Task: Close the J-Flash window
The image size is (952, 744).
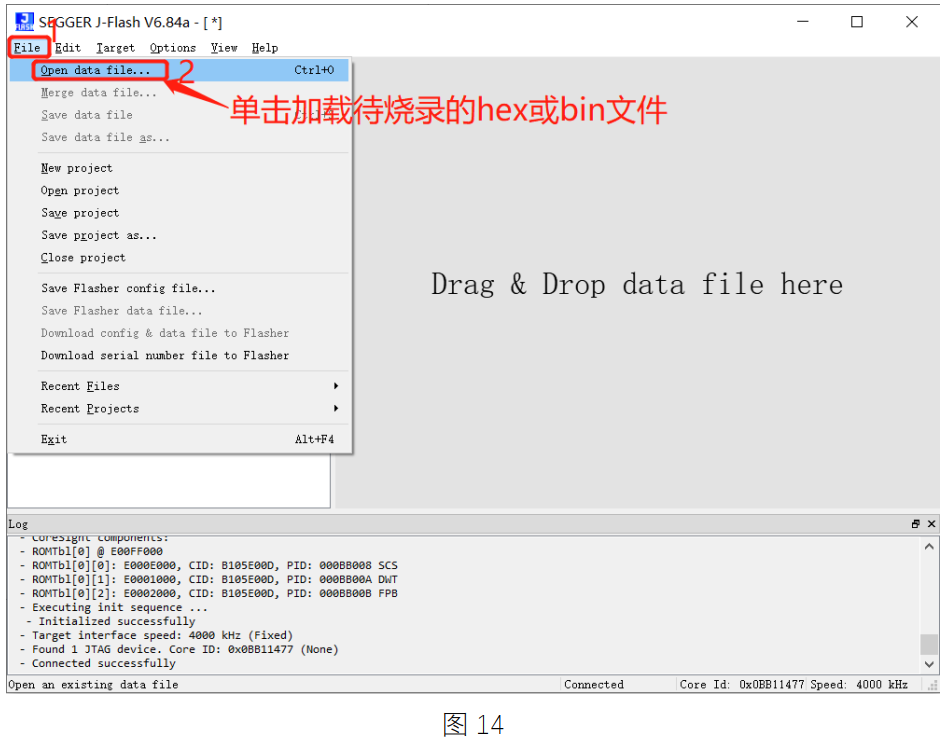Action: tap(911, 22)
